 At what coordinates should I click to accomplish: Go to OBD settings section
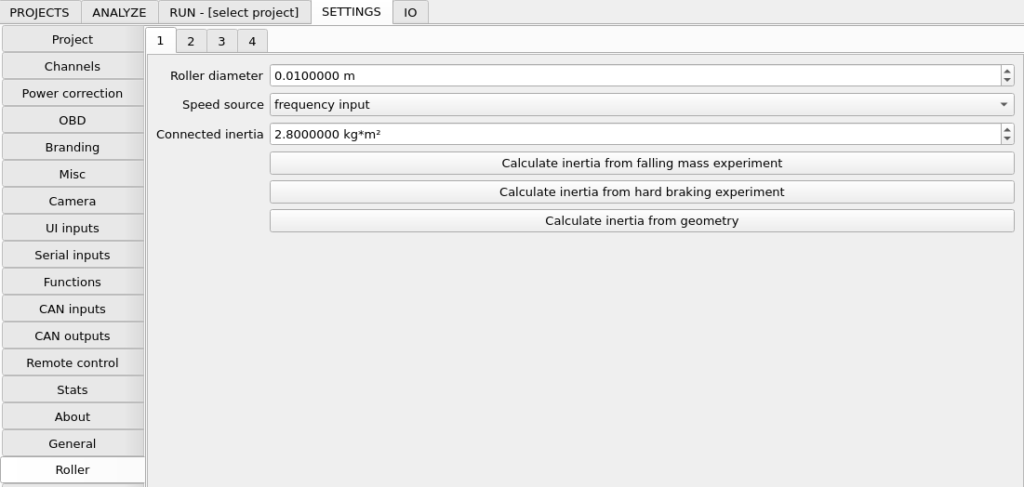click(x=72, y=120)
